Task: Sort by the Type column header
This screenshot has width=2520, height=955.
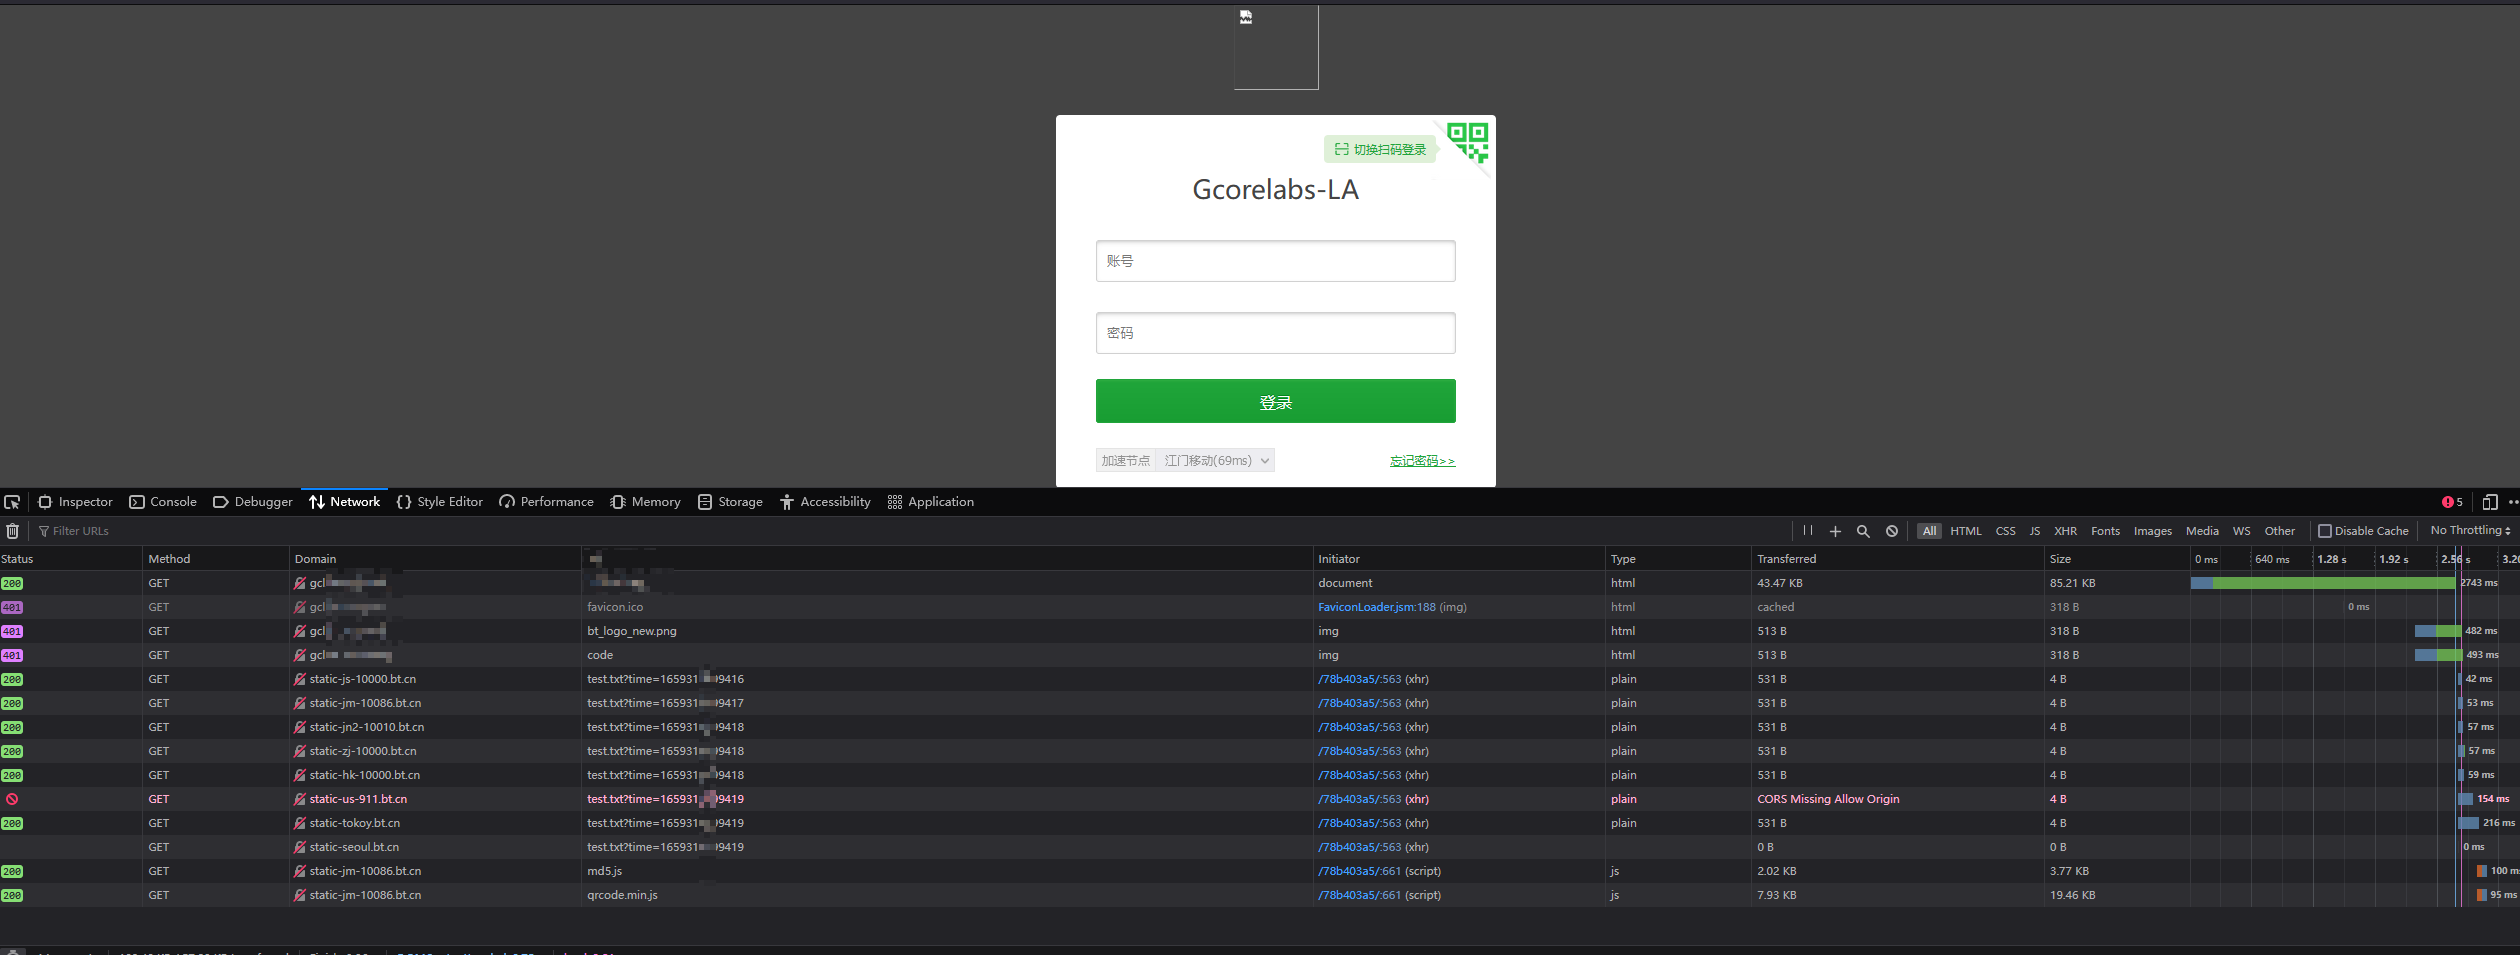Action: point(1679,559)
